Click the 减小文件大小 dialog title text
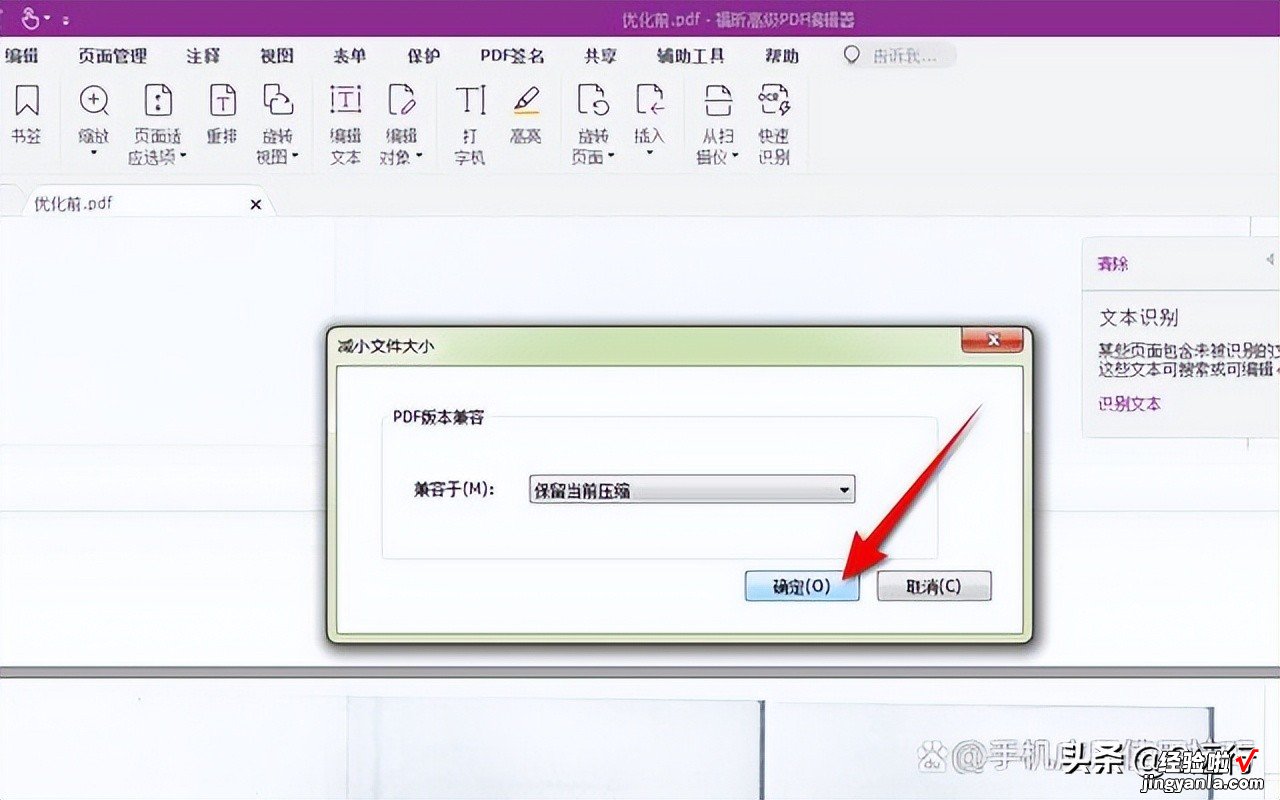 [385, 346]
